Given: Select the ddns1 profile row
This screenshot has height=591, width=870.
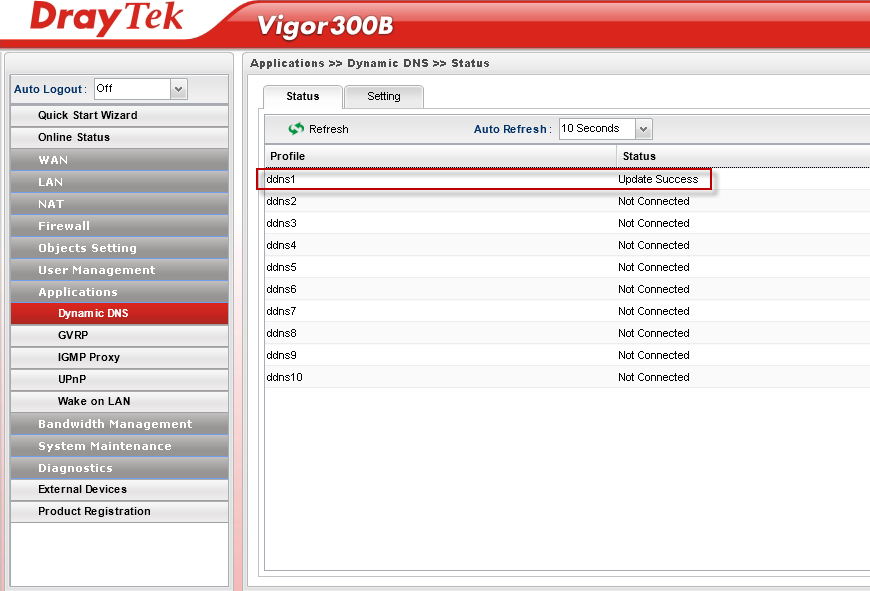Looking at the screenshot, I should pyautogui.click(x=282, y=179).
